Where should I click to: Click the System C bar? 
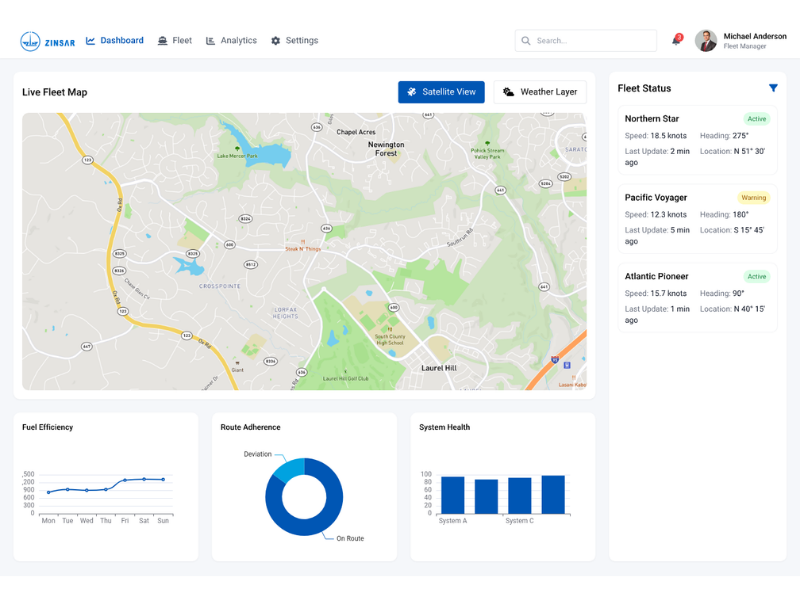click(x=519, y=495)
